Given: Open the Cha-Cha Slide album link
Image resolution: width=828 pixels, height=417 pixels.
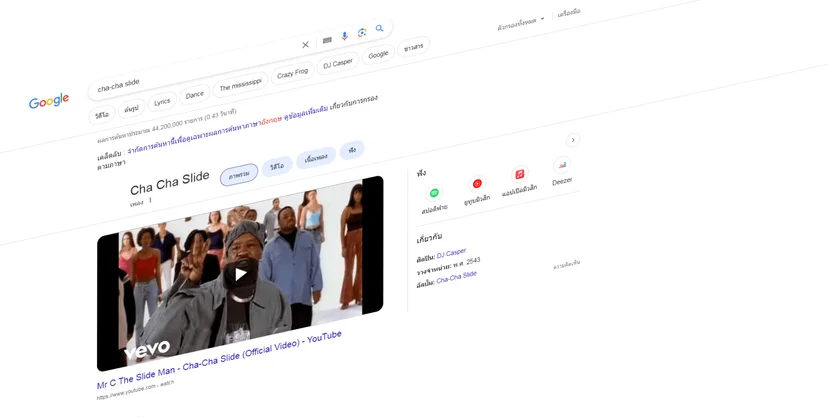Looking at the screenshot, I should [x=457, y=277].
